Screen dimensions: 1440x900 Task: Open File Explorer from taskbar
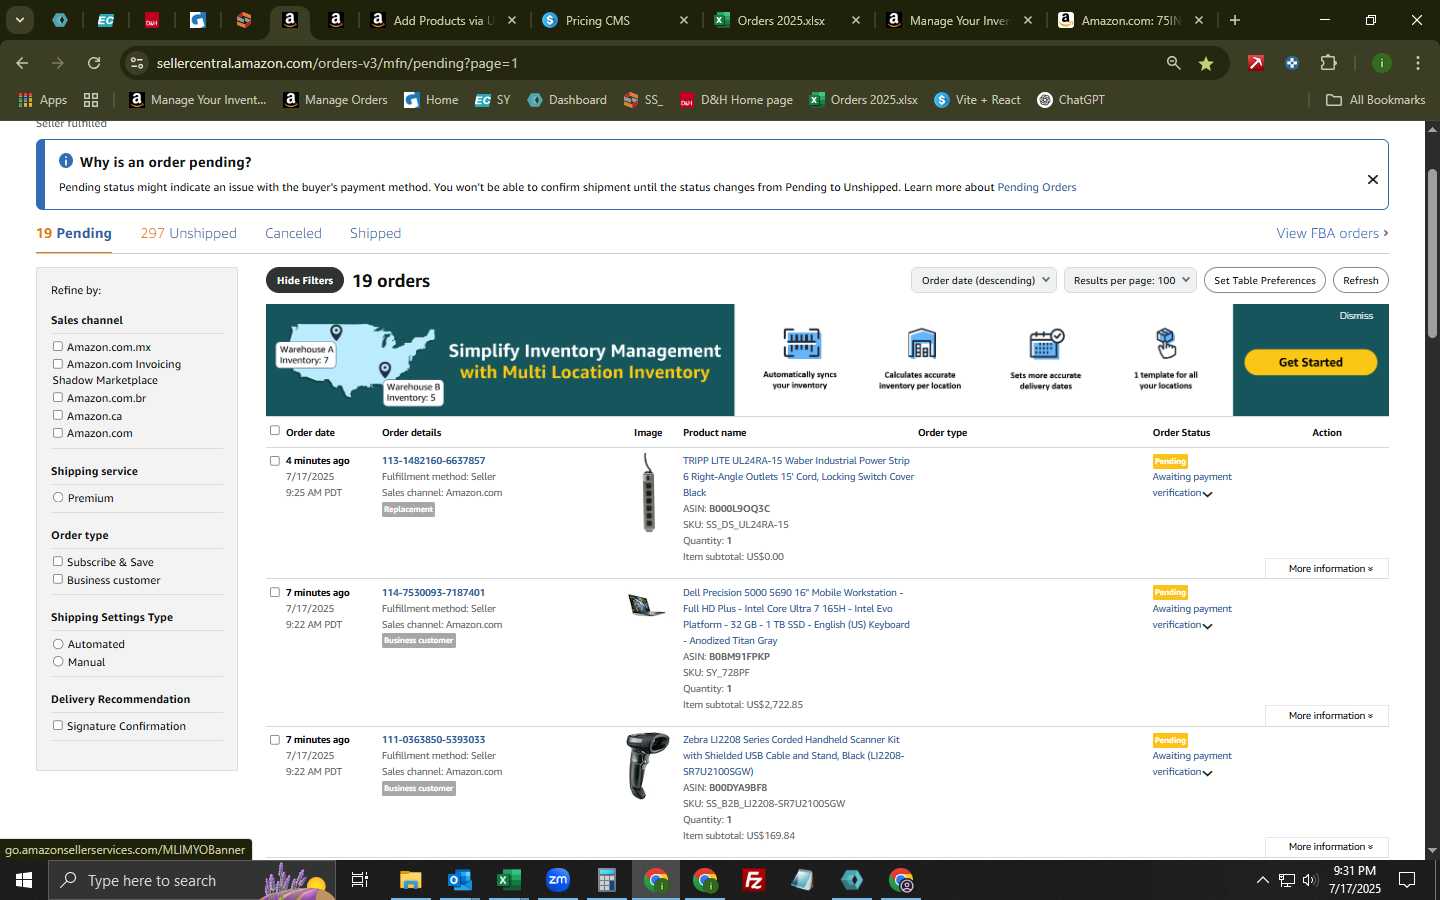411,880
